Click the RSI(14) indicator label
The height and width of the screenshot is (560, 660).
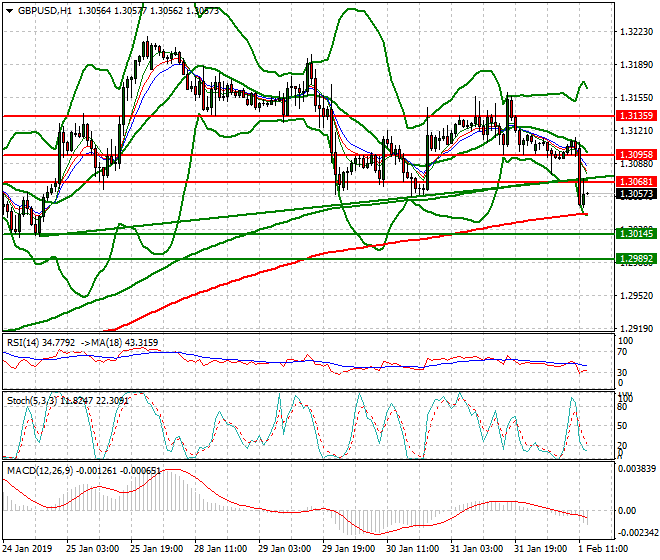(27, 342)
